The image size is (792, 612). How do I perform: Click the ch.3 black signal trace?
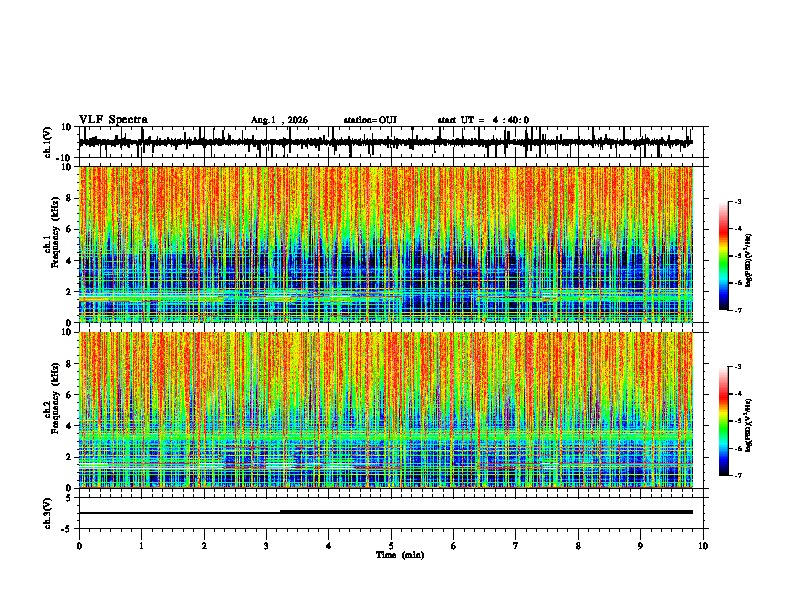(386, 512)
